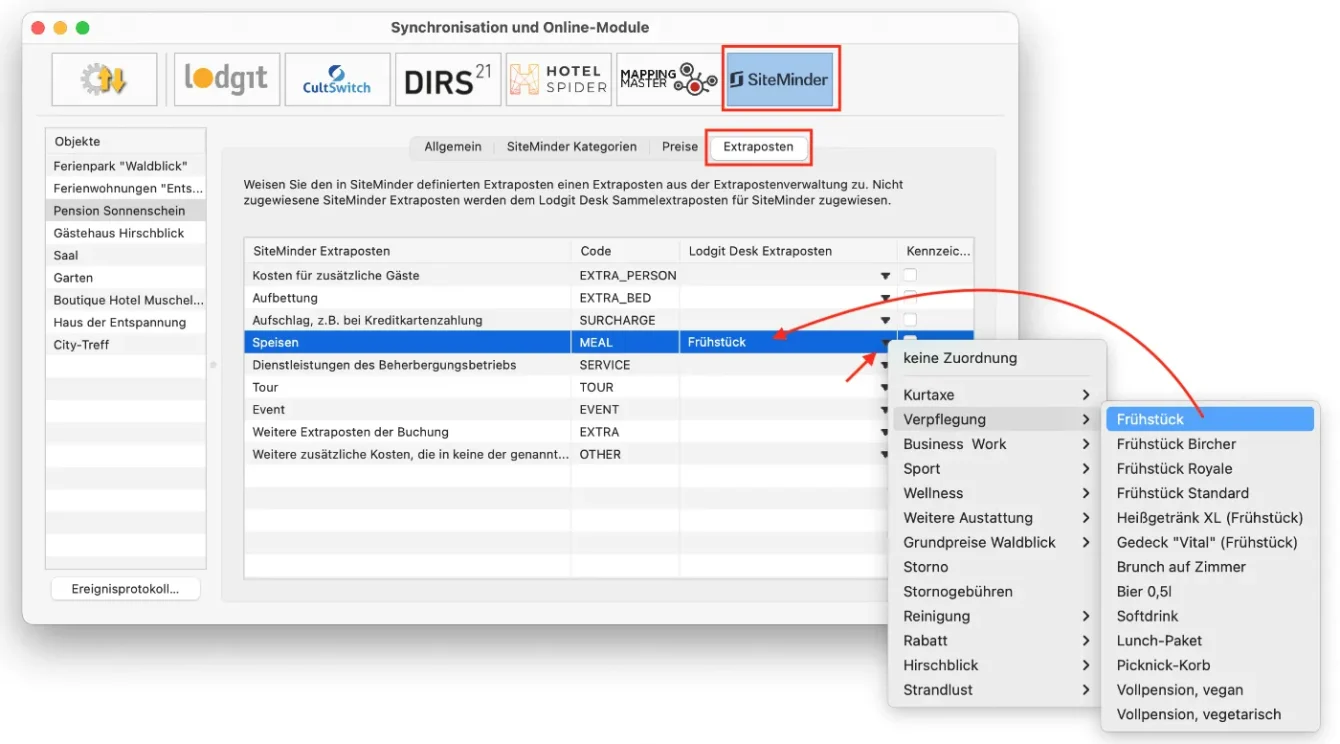Open dropdown for the EXTRA_PERSON row

click(884, 276)
